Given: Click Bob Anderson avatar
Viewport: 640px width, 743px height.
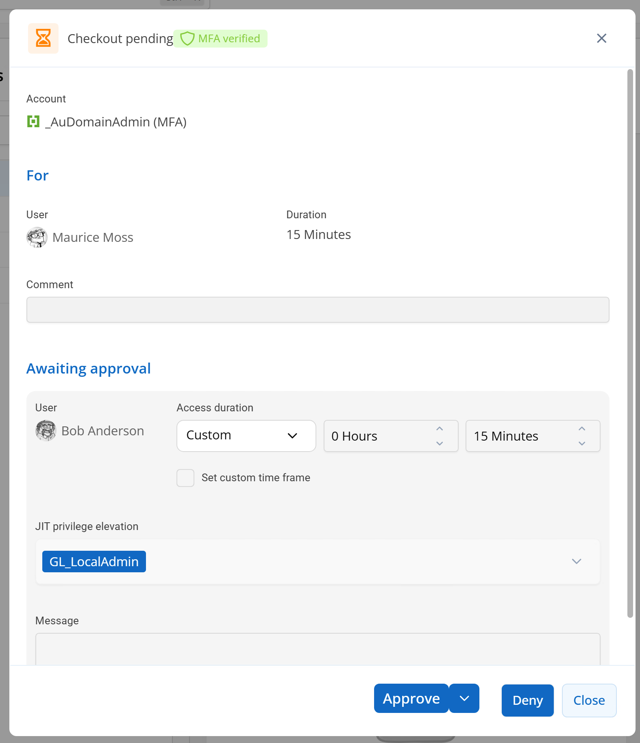Looking at the screenshot, I should 45,431.
